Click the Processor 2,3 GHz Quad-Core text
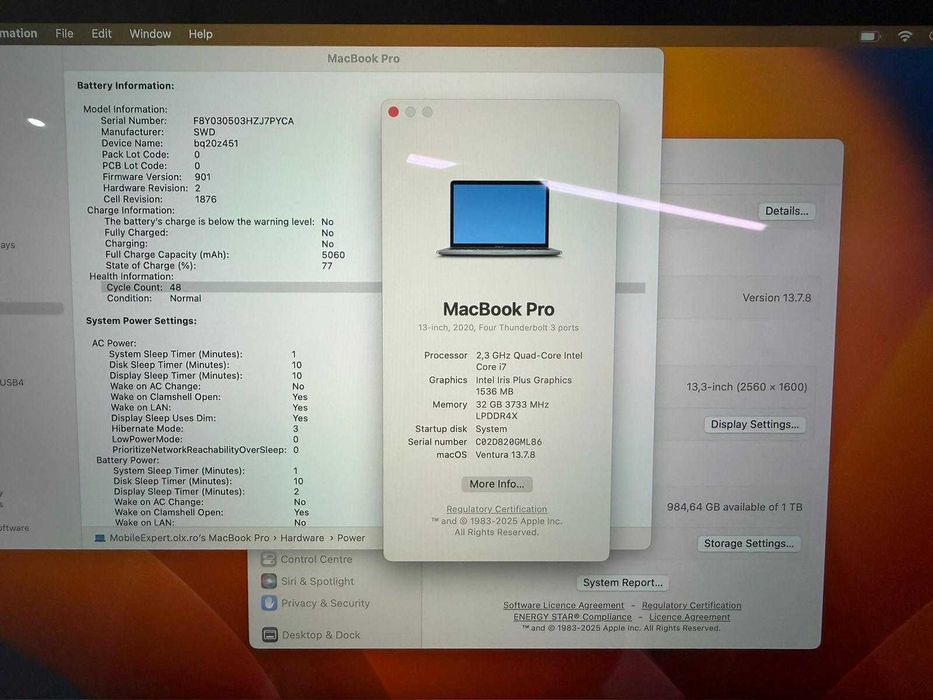 click(x=529, y=361)
